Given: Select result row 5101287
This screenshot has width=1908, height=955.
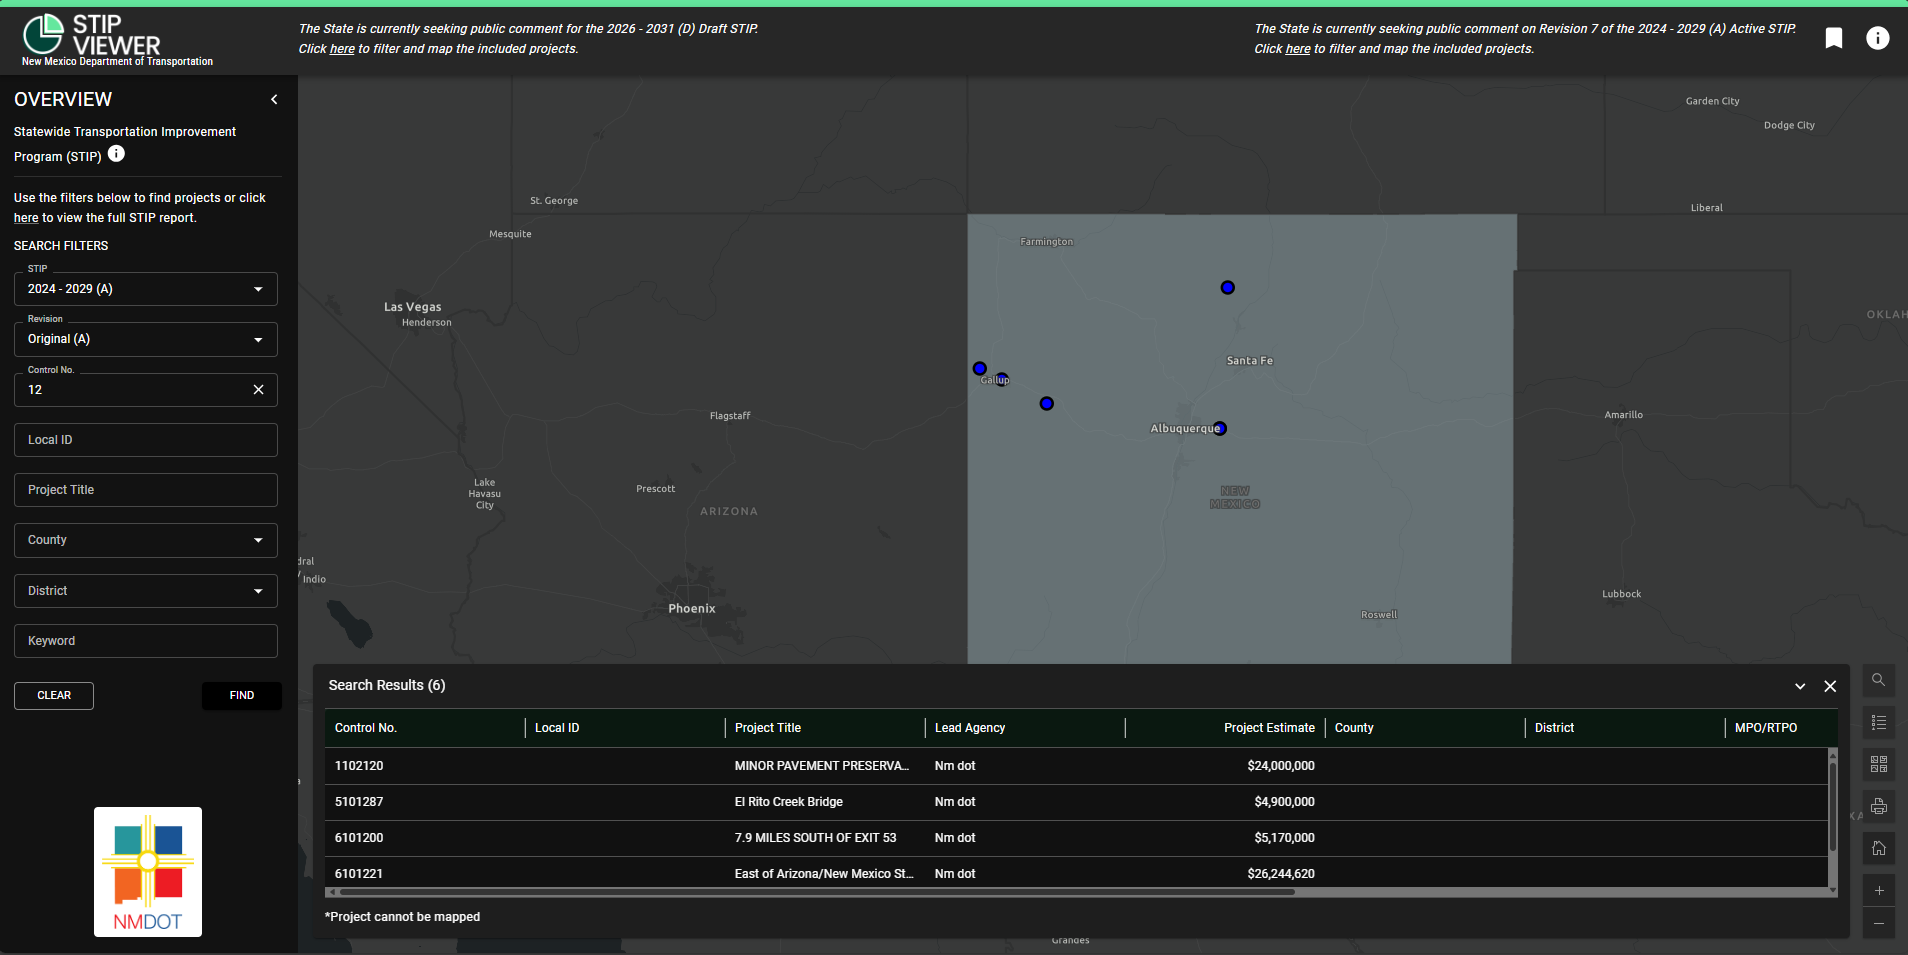Looking at the screenshot, I should [x=1076, y=802].
